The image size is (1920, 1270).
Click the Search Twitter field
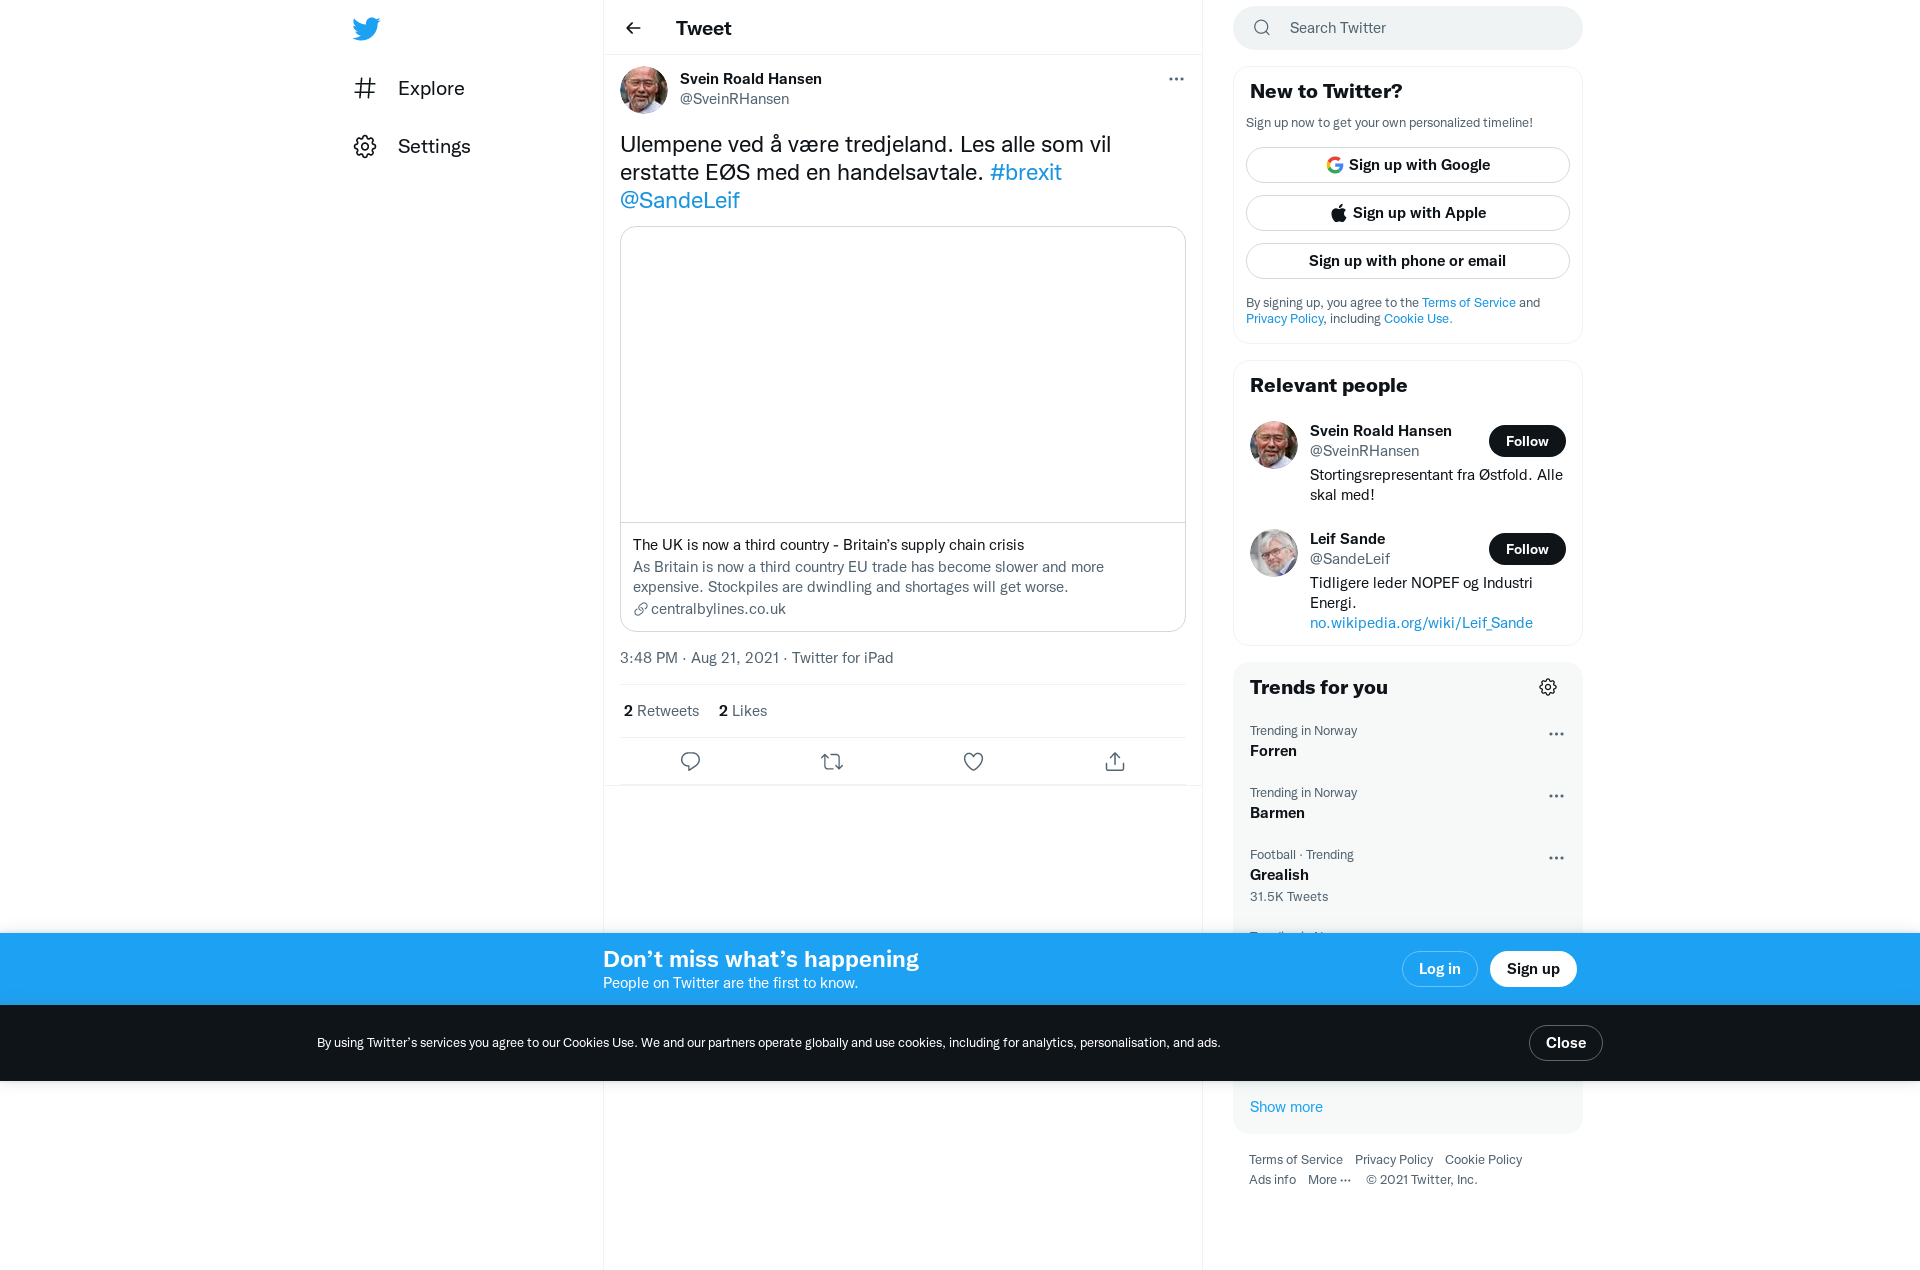[x=1408, y=28]
